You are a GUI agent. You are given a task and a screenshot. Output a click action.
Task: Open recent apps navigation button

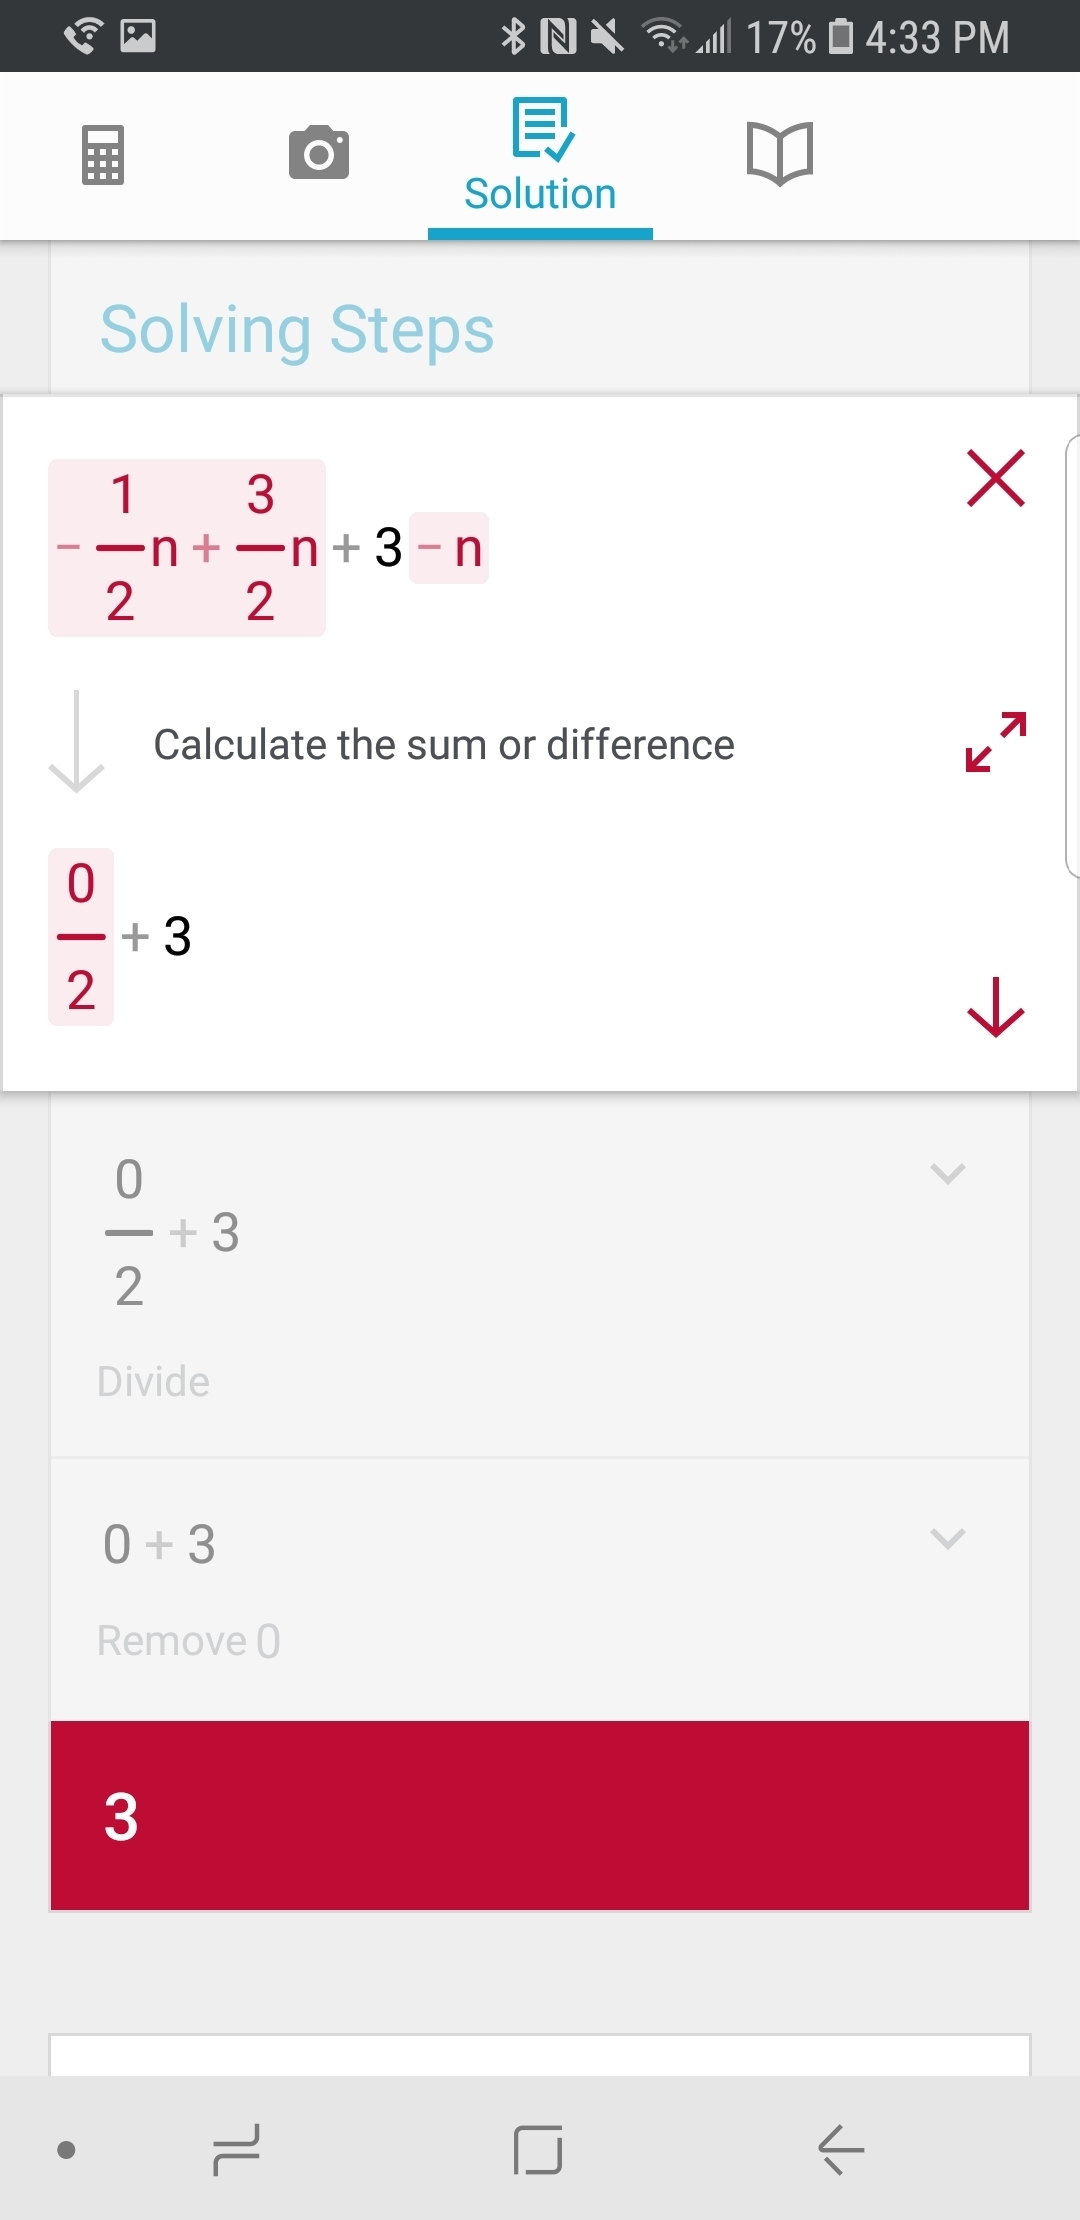(237, 2149)
